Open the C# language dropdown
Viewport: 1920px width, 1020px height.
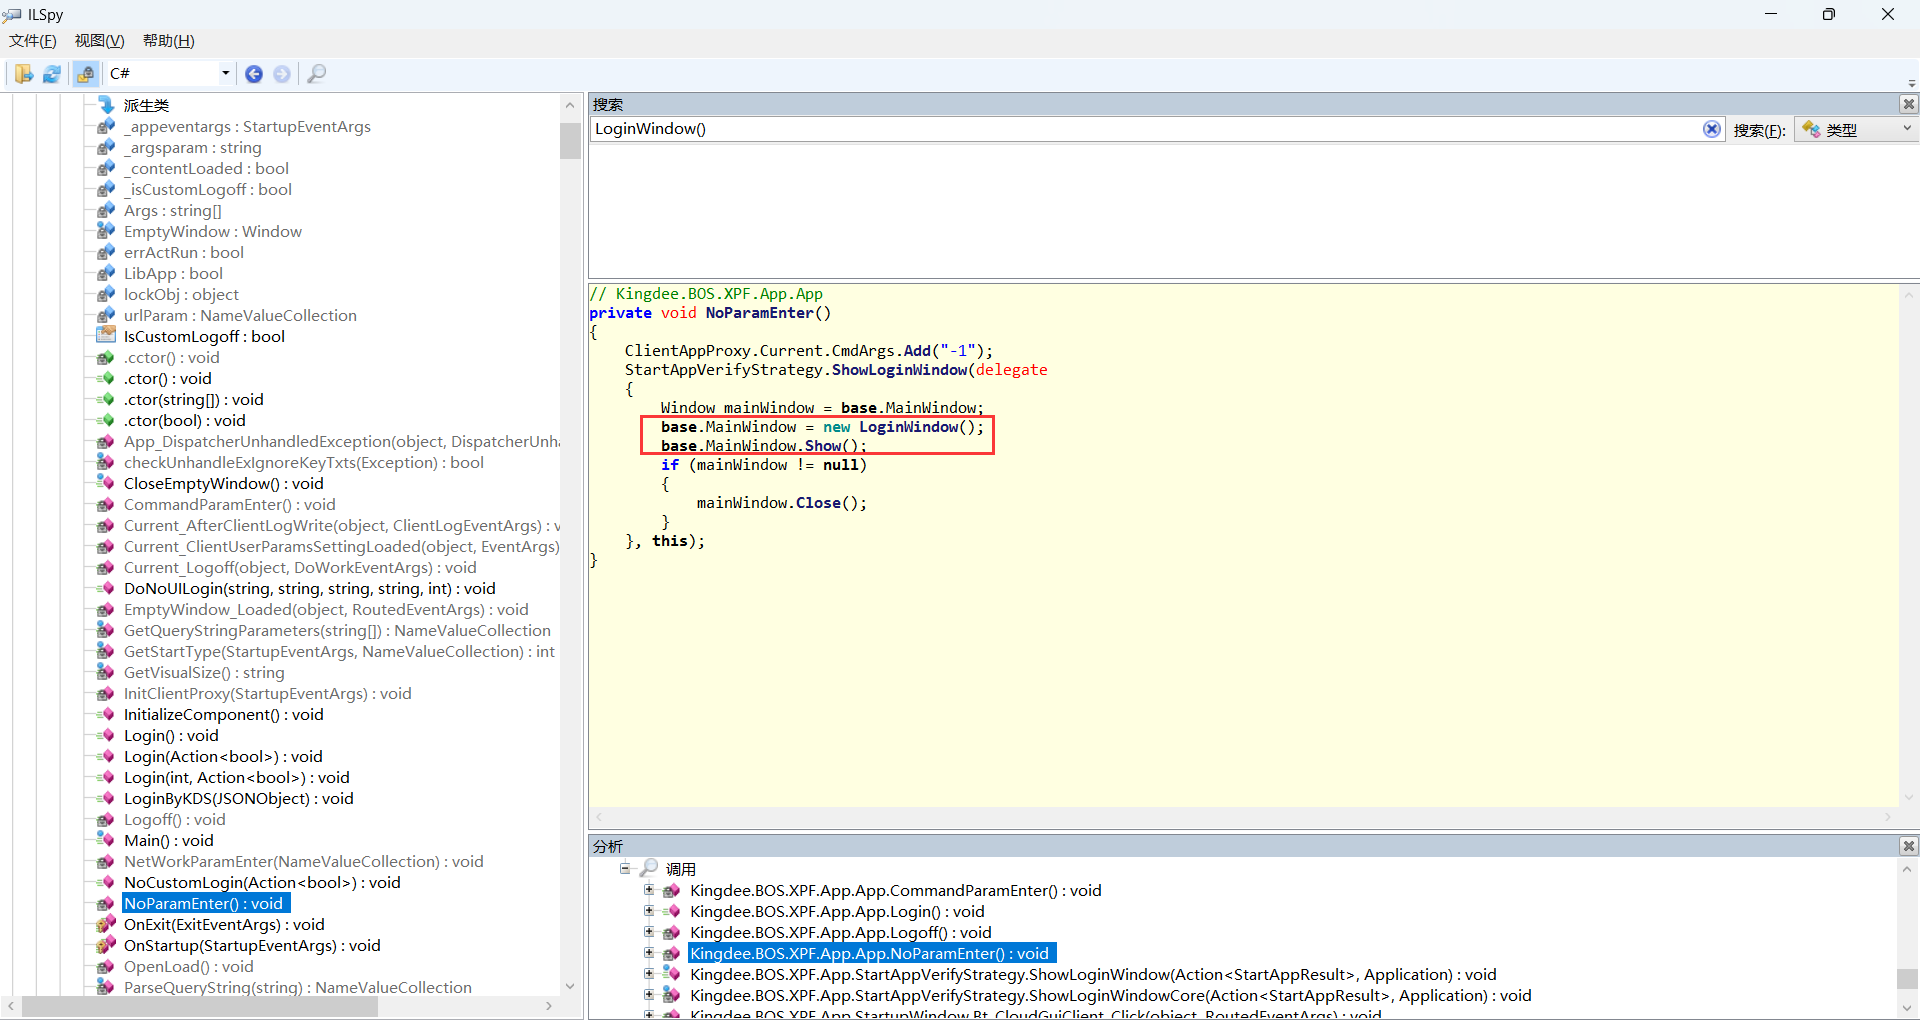(x=225, y=73)
